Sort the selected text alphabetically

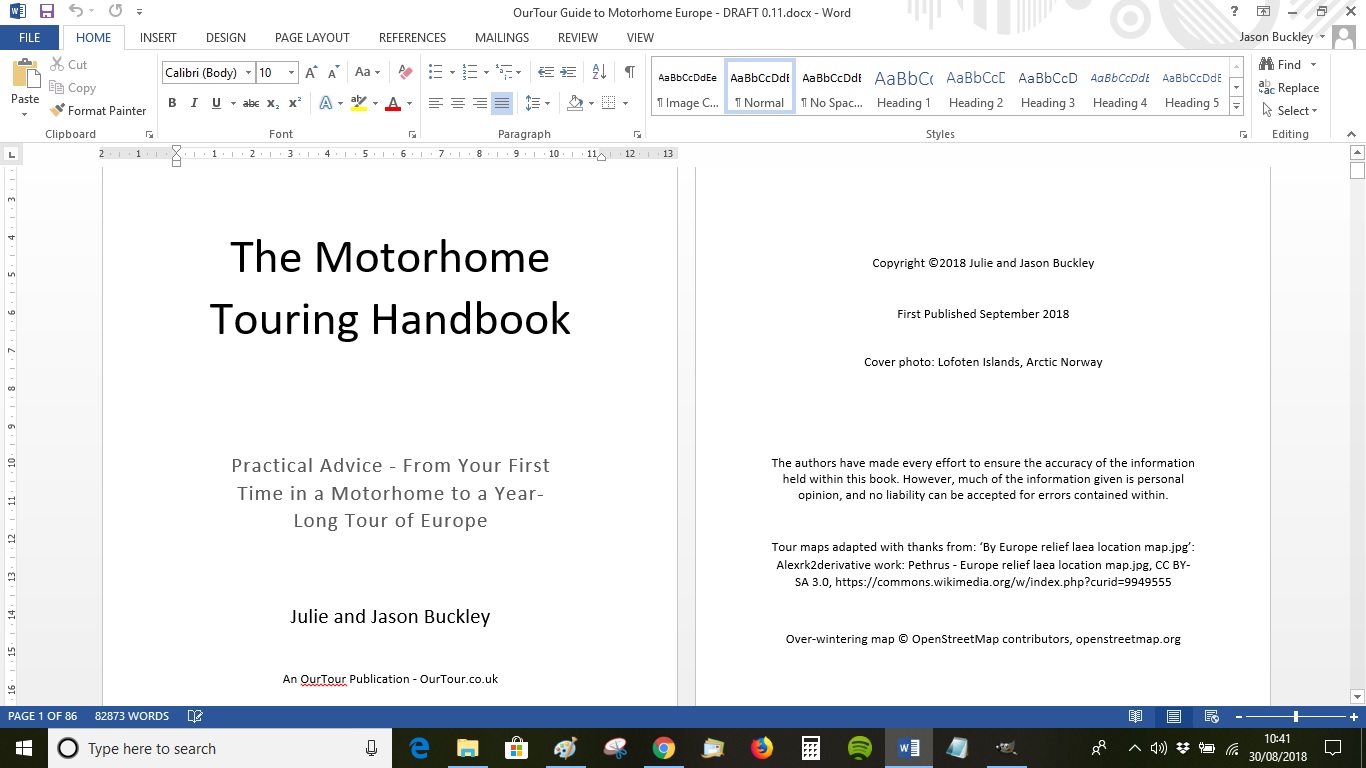[x=598, y=72]
